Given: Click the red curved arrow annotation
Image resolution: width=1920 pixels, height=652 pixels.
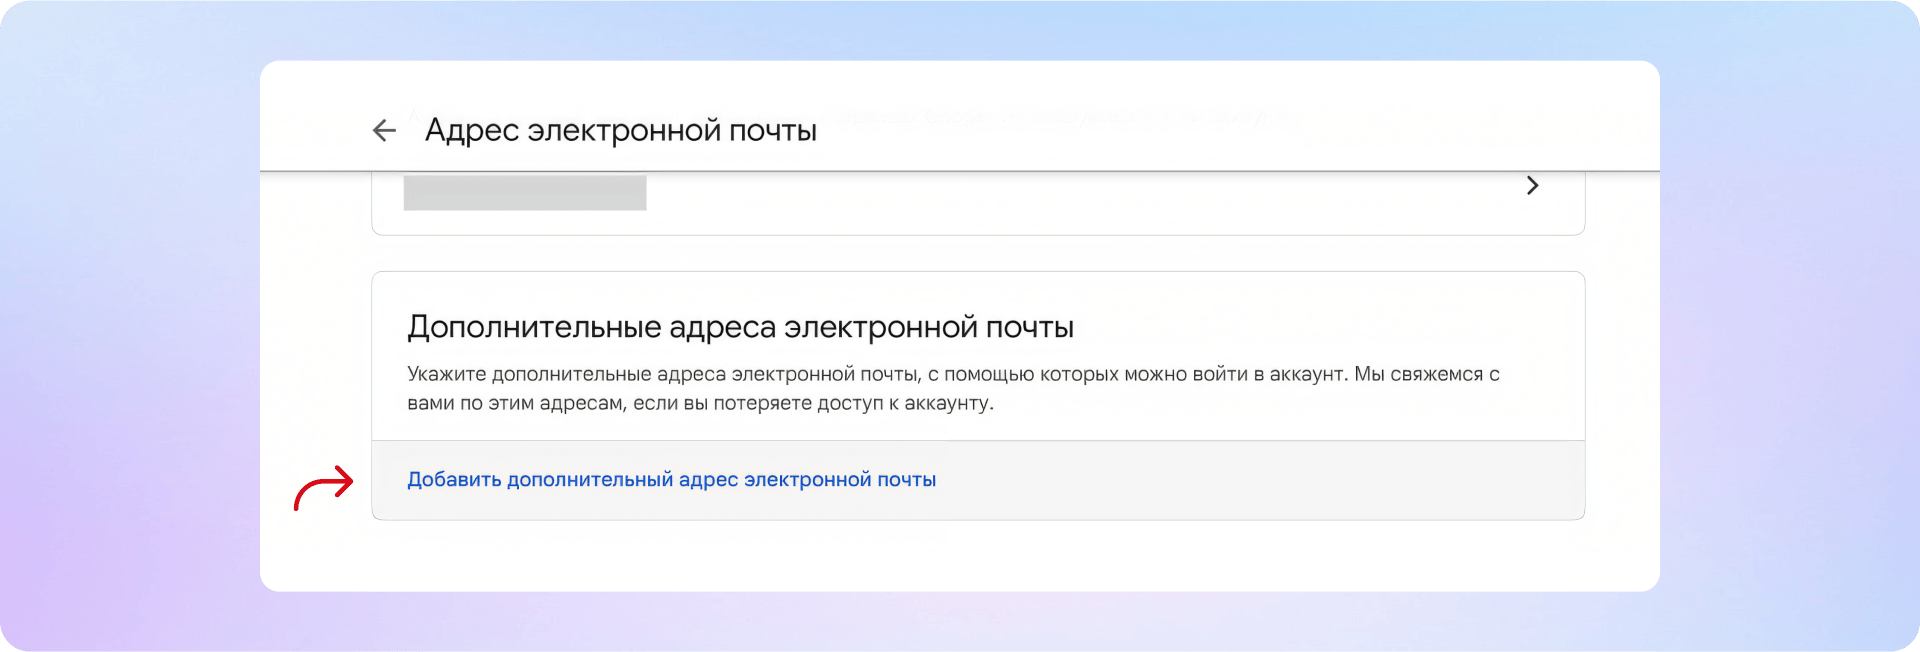Looking at the screenshot, I should pos(324,488).
